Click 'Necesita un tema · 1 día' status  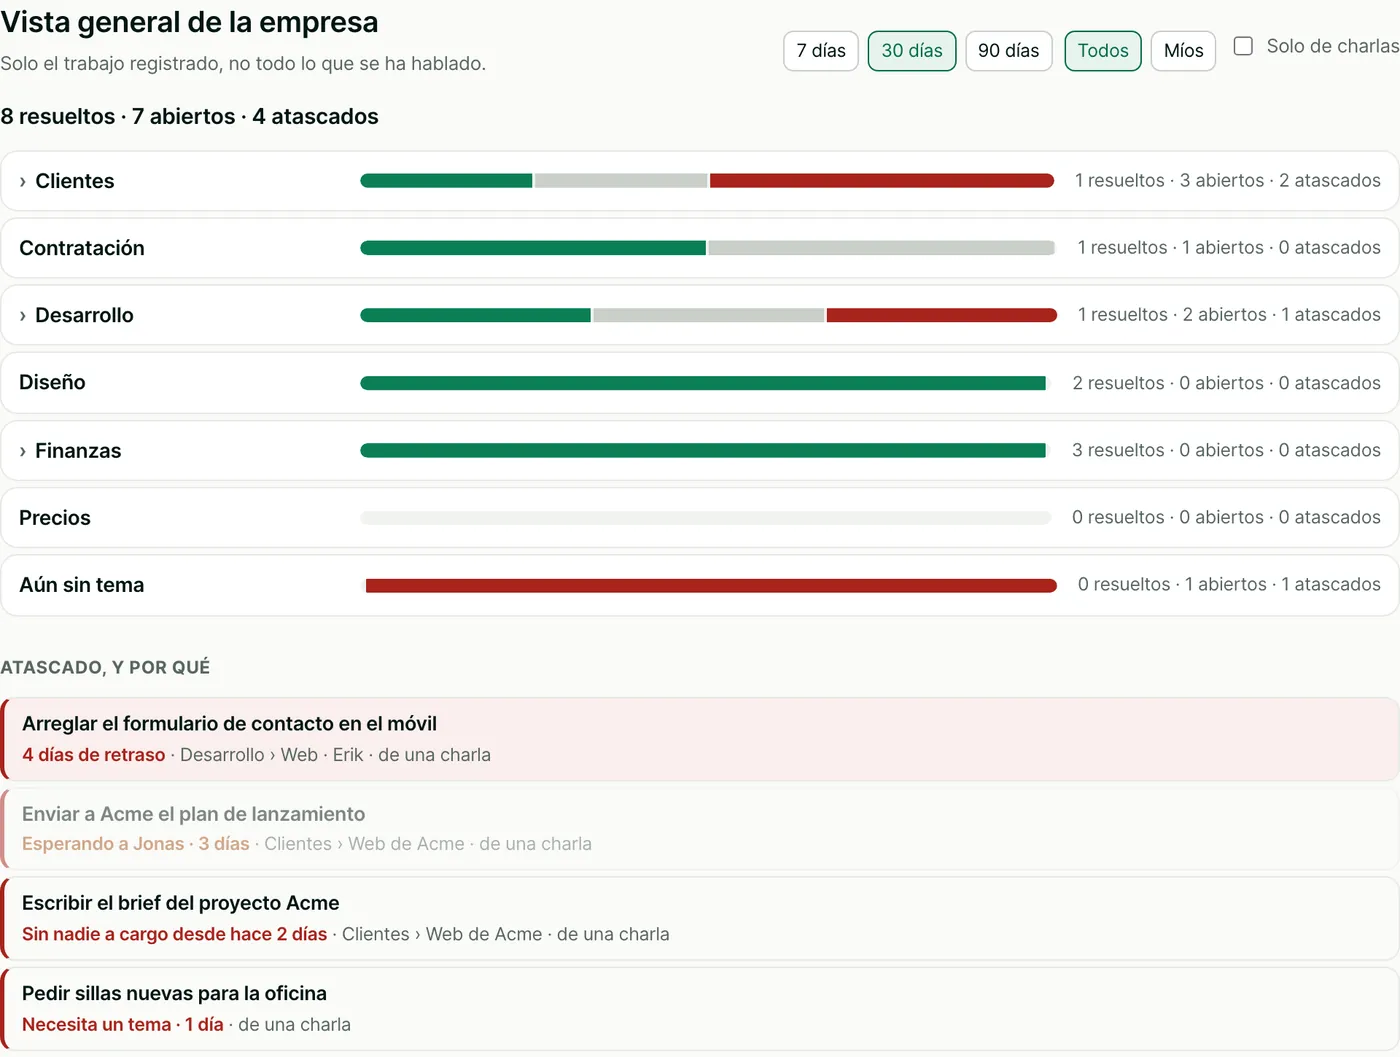pyautogui.click(x=123, y=1024)
